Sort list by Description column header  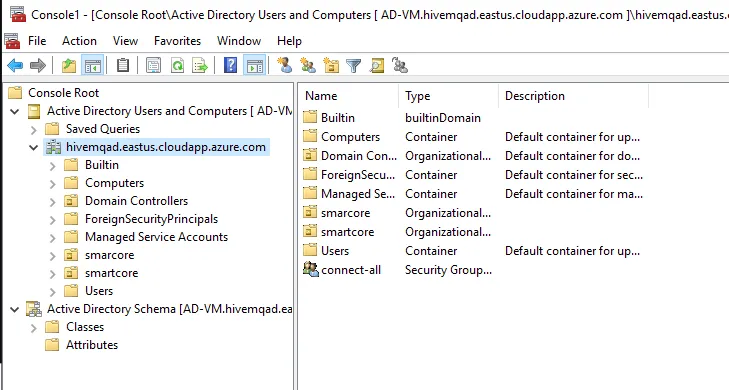tap(573, 96)
